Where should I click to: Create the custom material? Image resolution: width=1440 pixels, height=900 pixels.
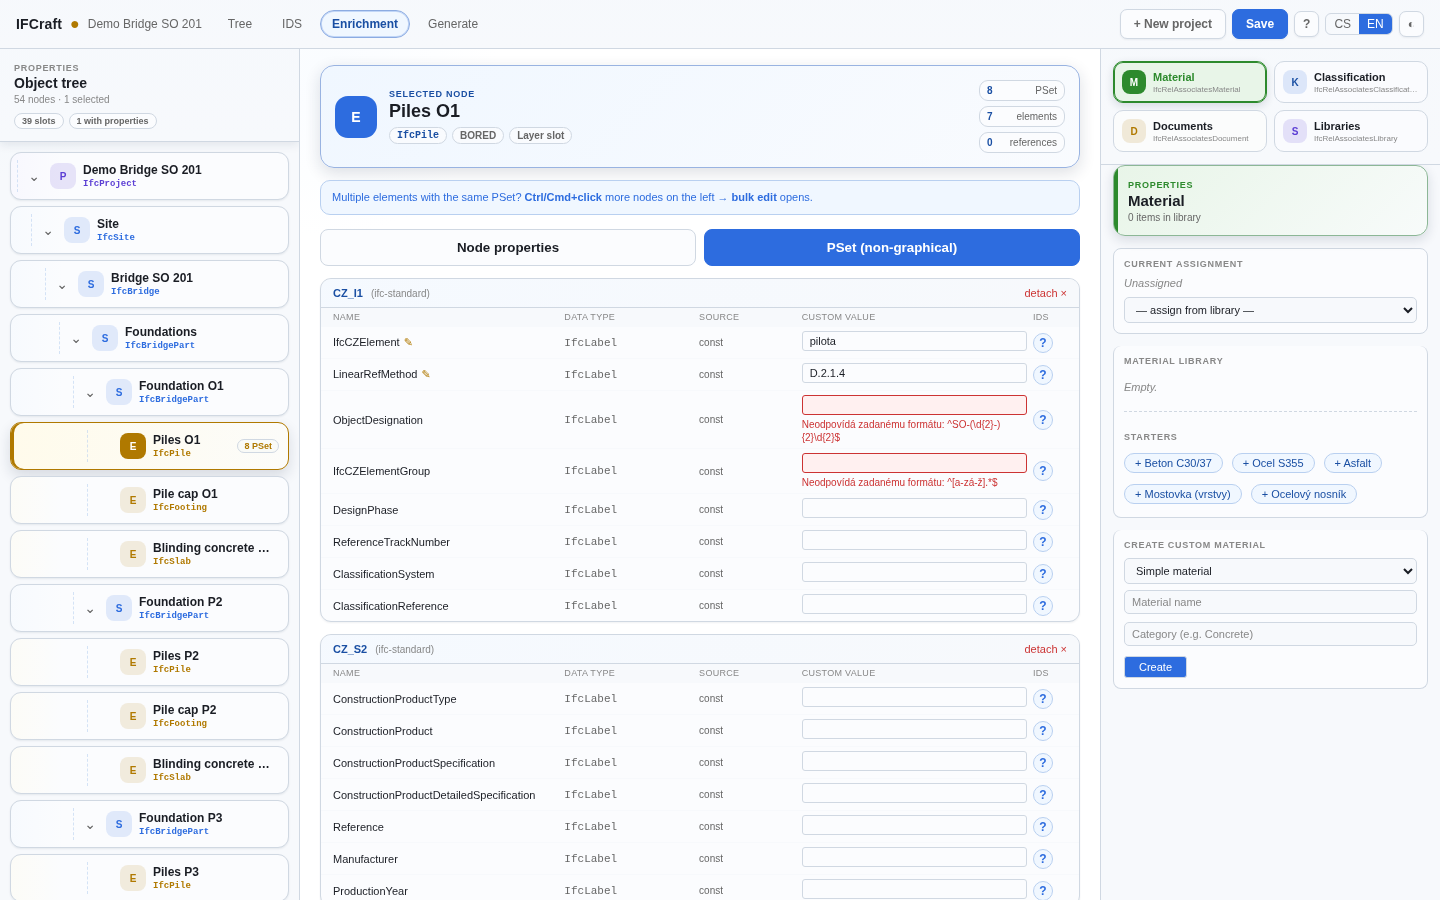pos(1155,667)
